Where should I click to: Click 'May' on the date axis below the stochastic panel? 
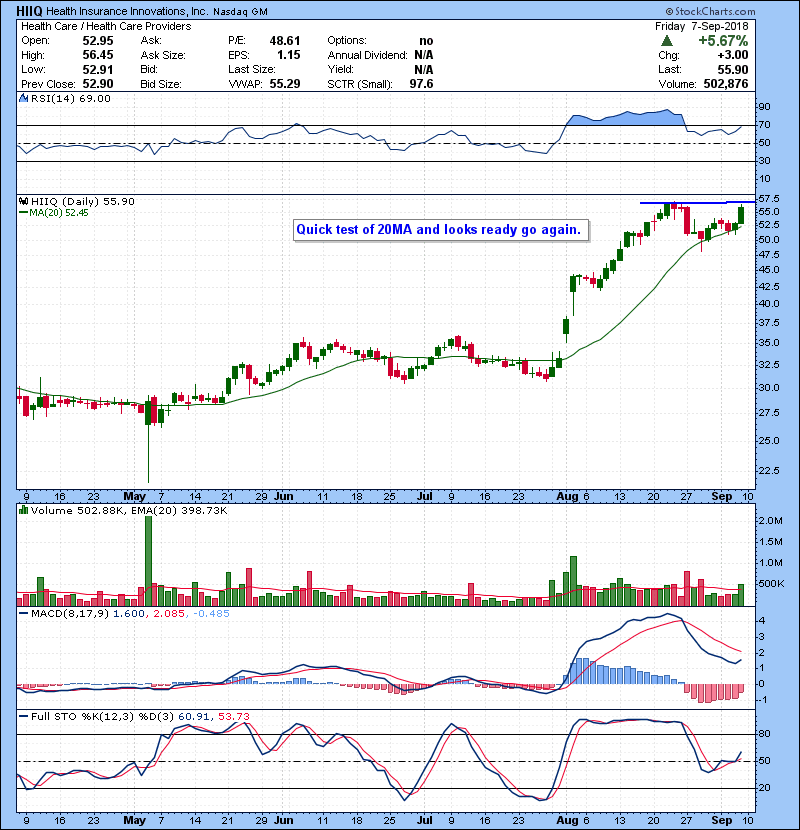(x=134, y=820)
